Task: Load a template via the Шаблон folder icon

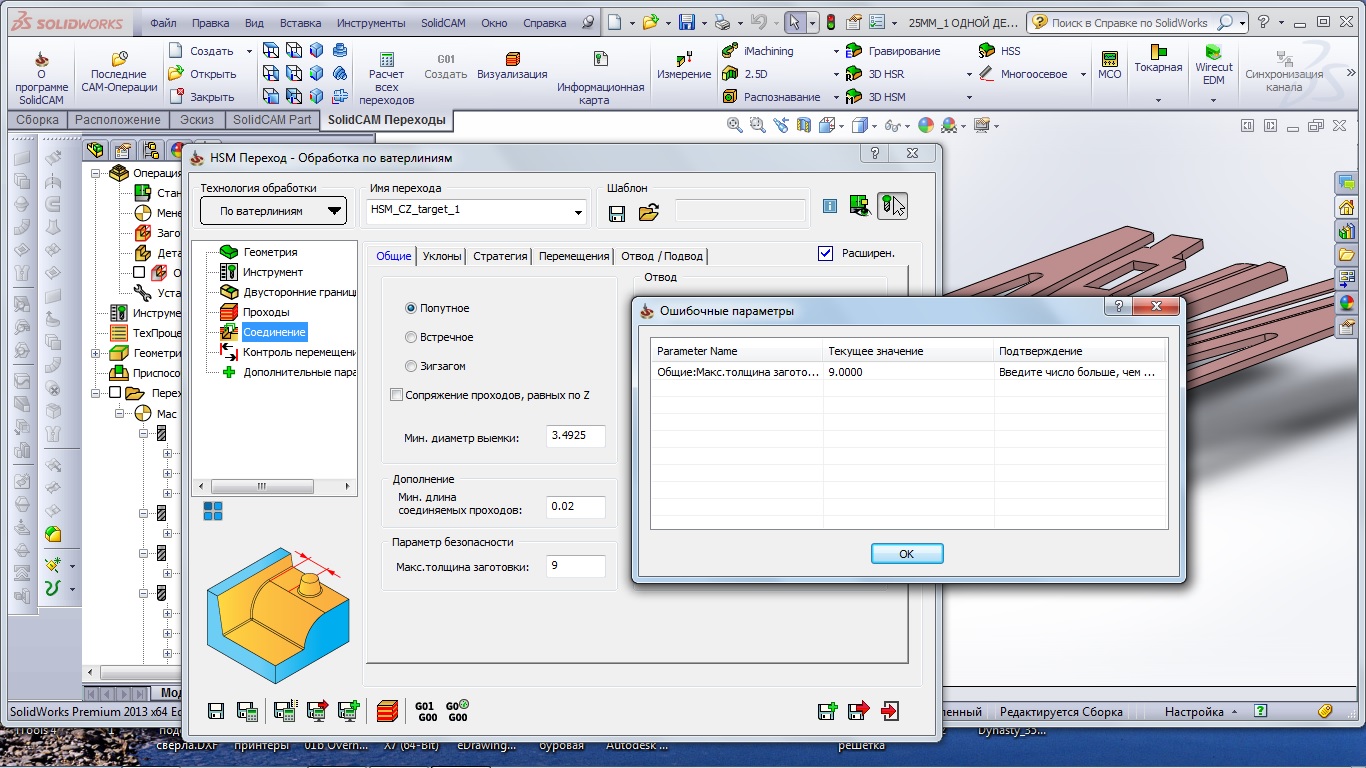Action: coord(649,212)
